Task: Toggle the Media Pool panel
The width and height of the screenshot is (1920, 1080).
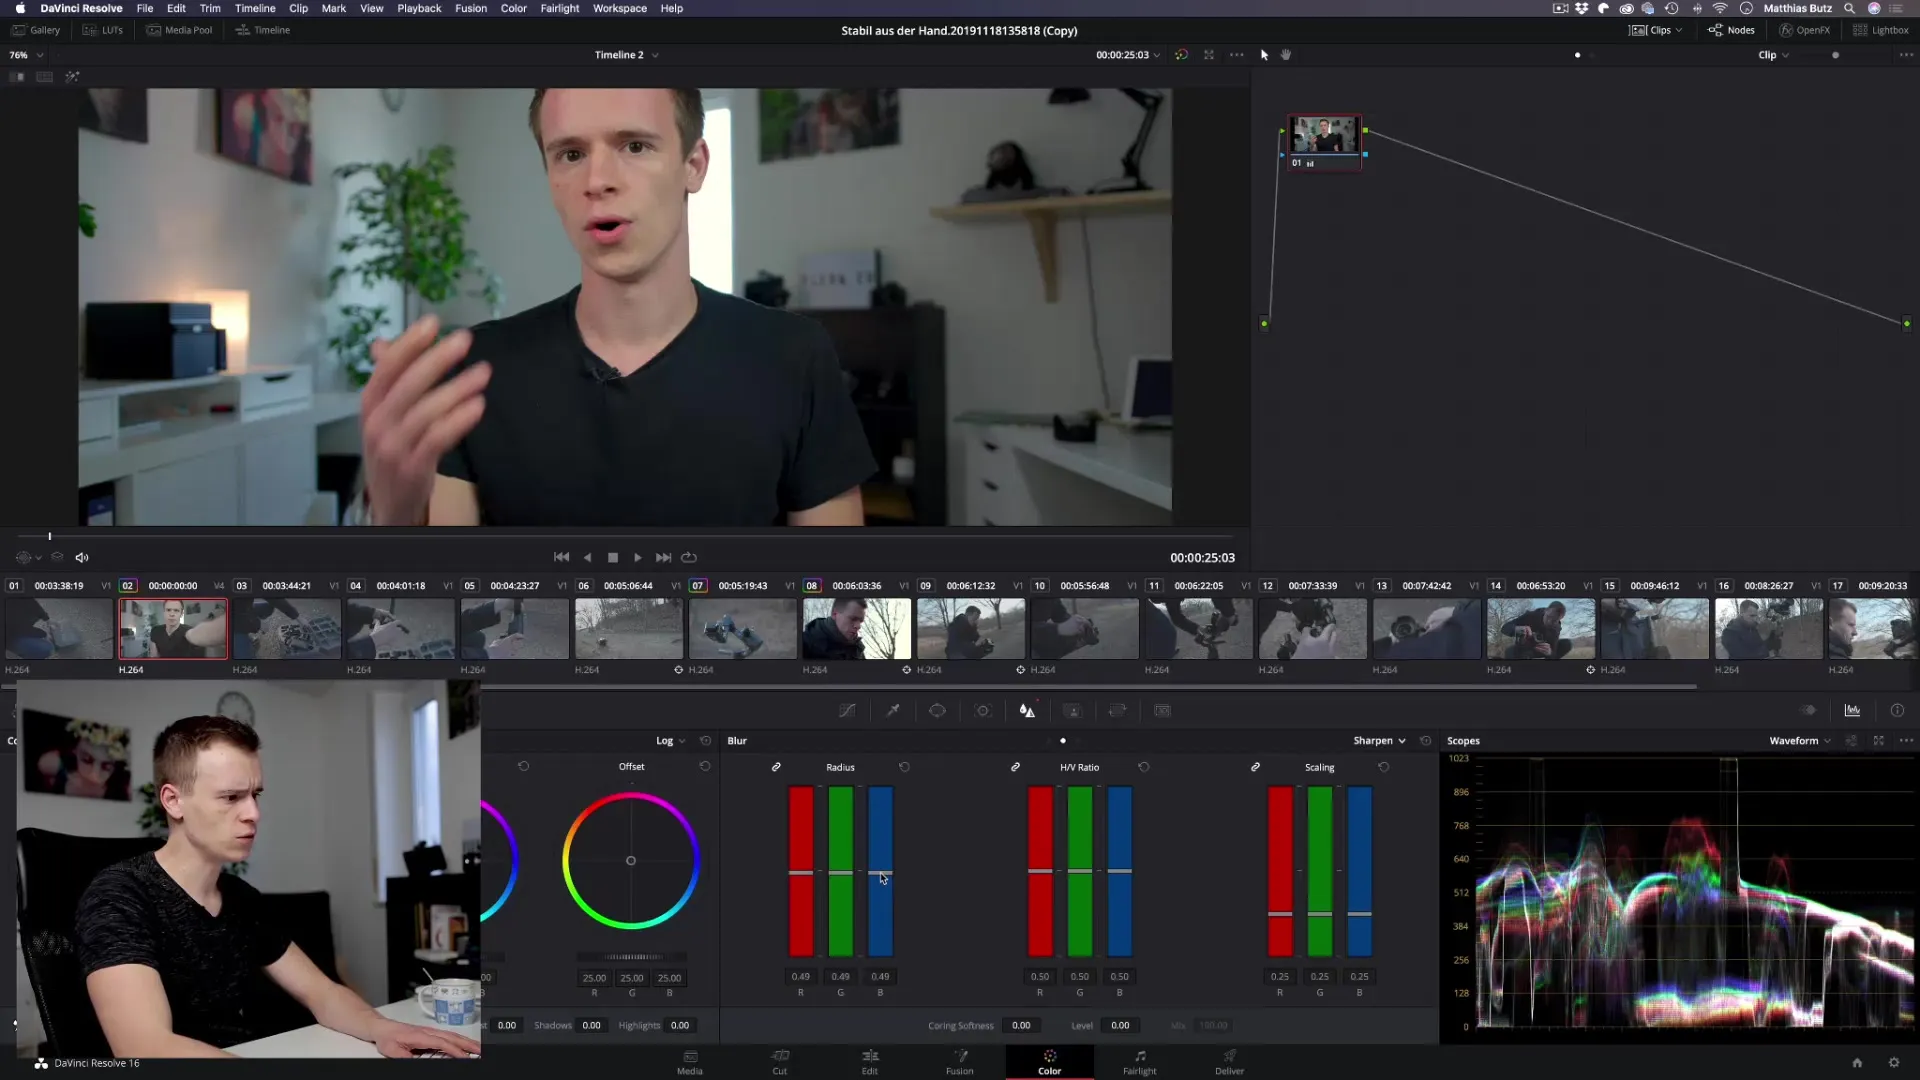Action: (x=180, y=30)
